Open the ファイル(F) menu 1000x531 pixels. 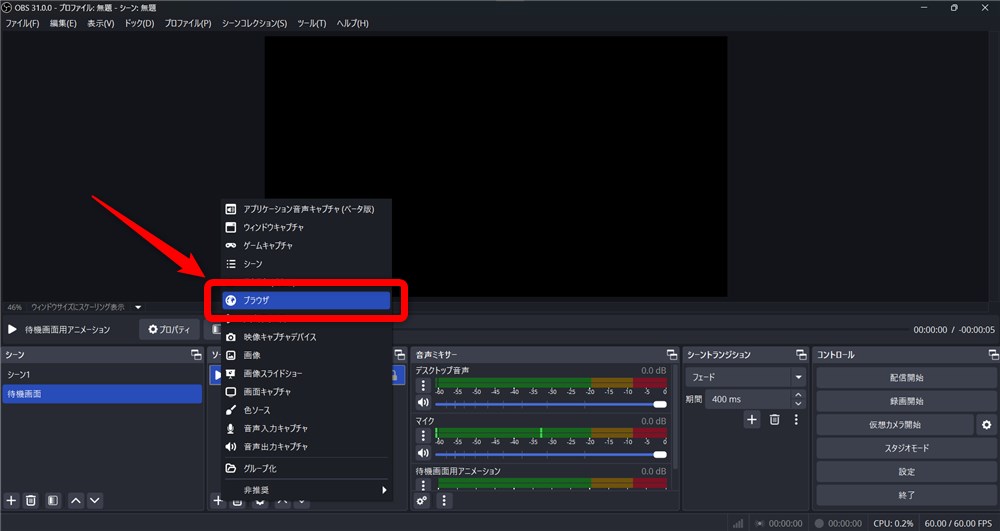[22, 24]
